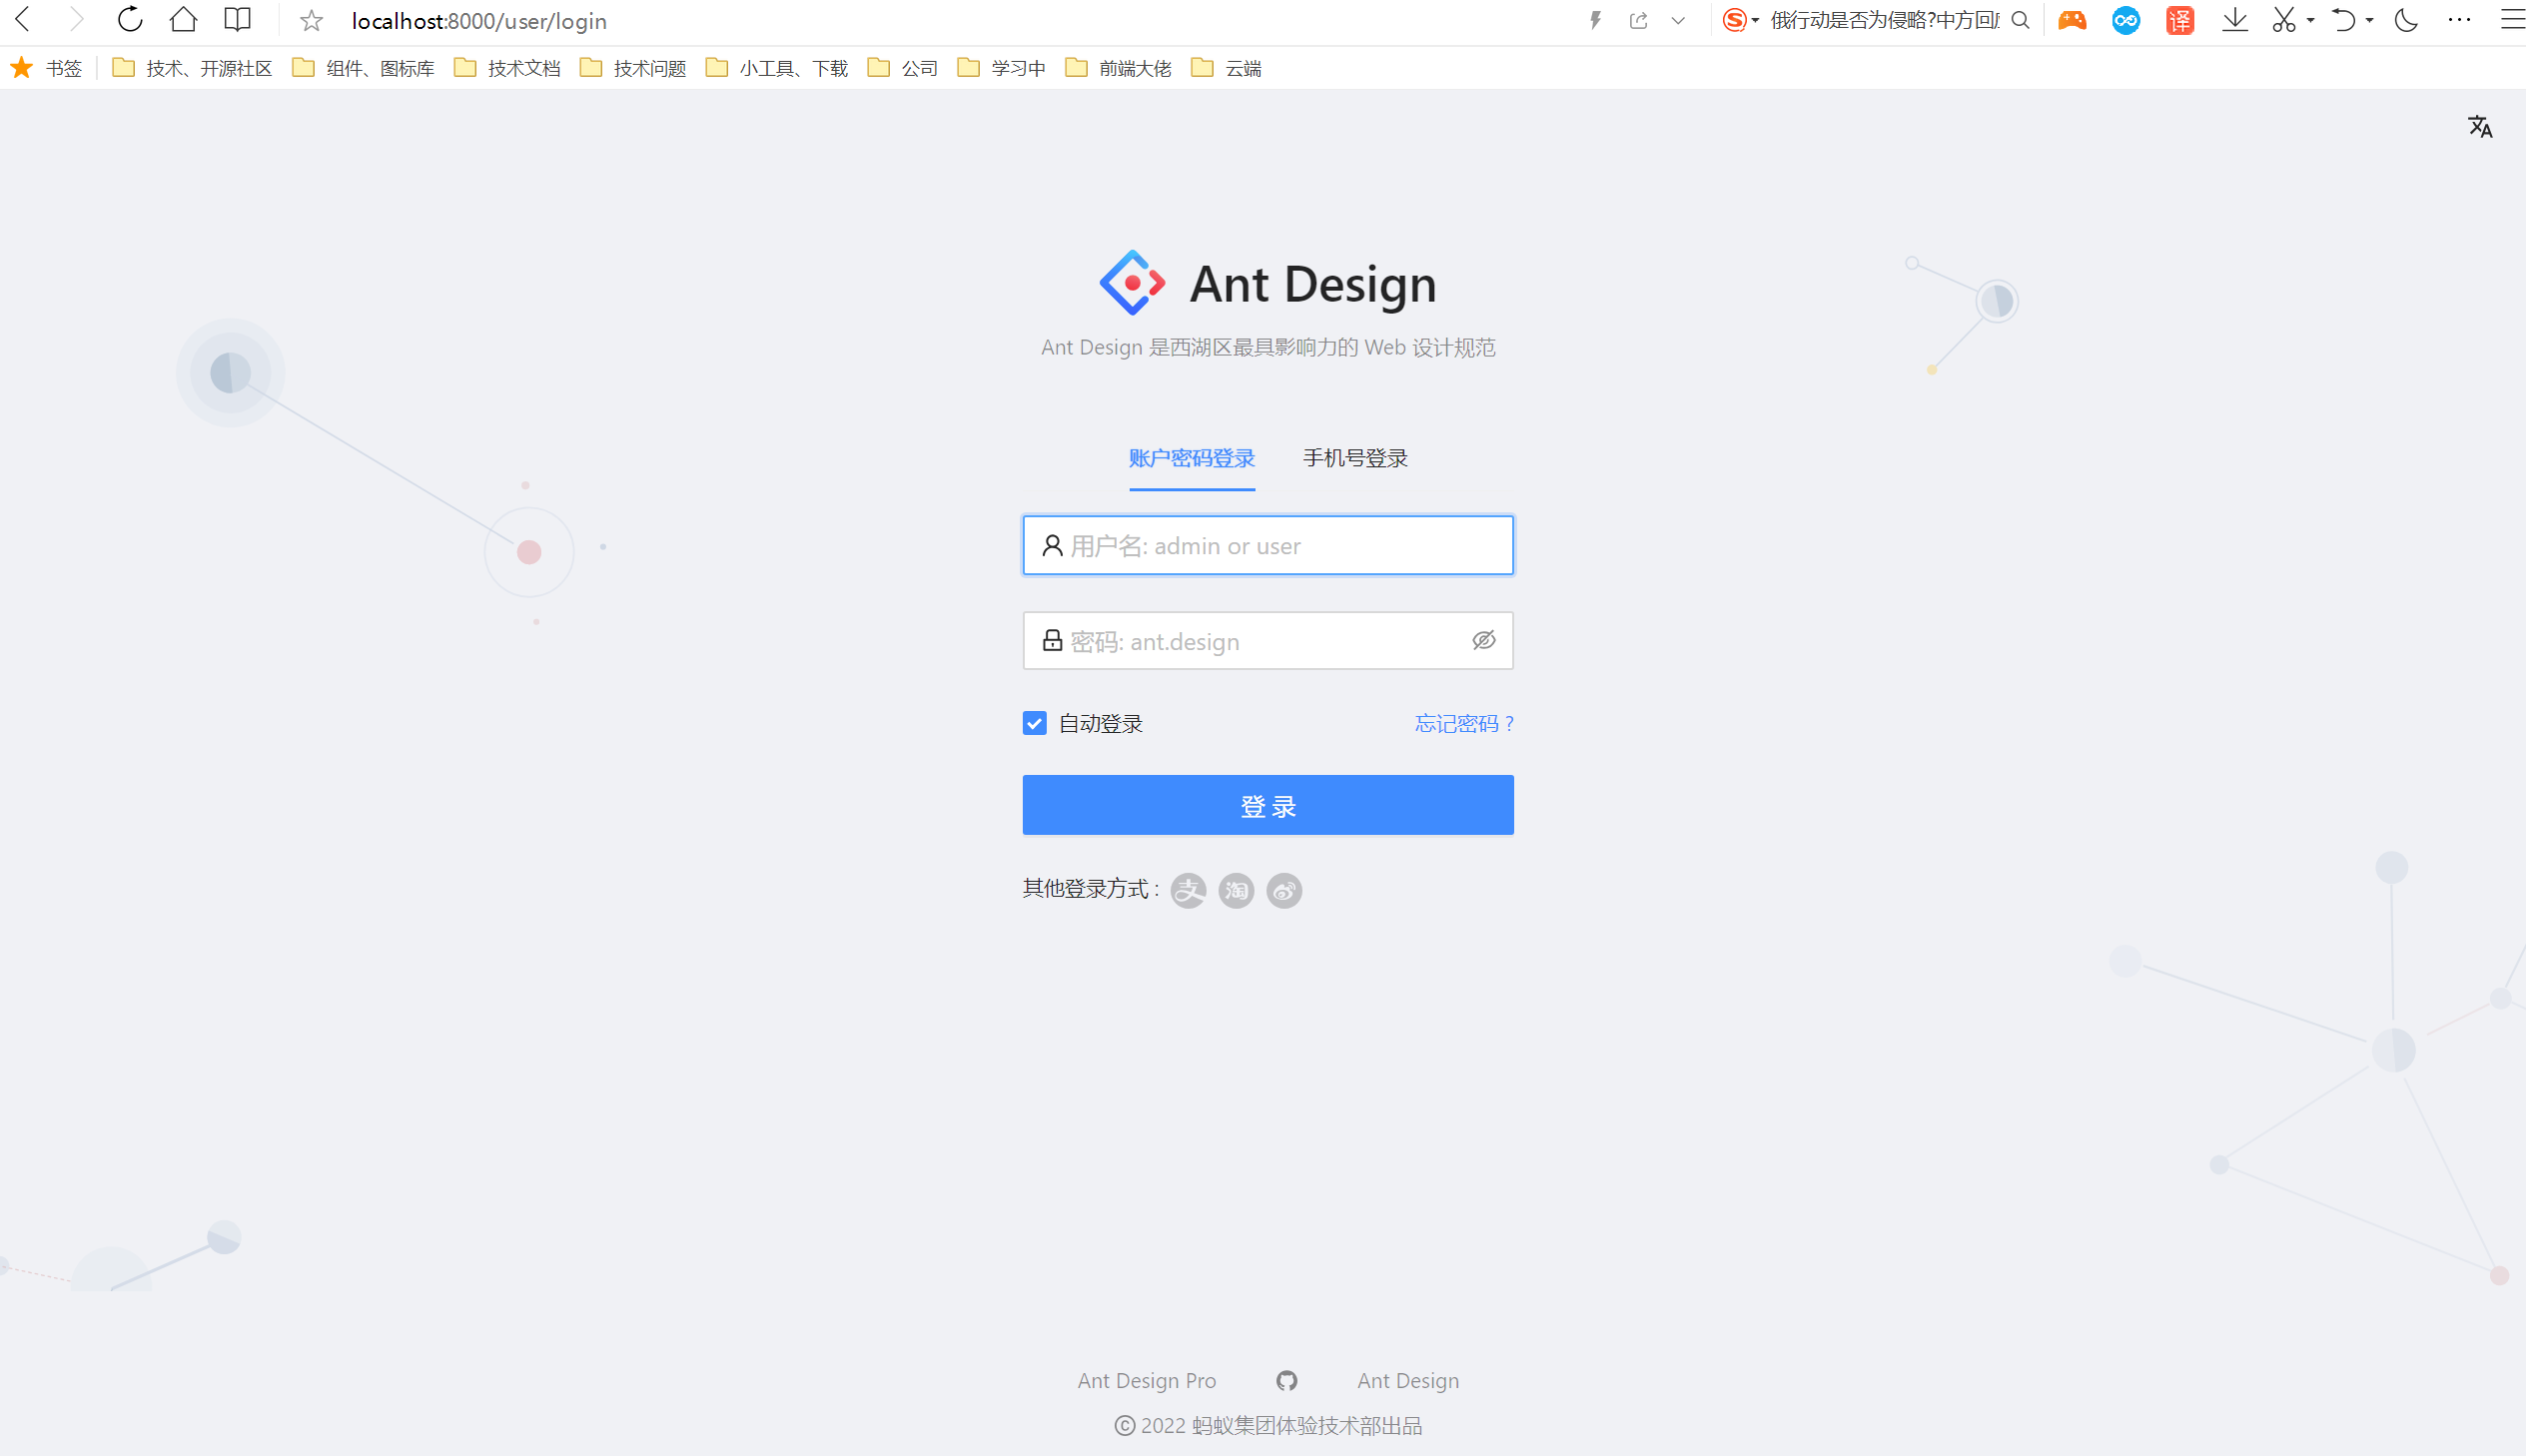Viewport: 2526px width, 1456px height.
Task: Open the downloads icon in browser toolbar
Action: [x=2235, y=19]
